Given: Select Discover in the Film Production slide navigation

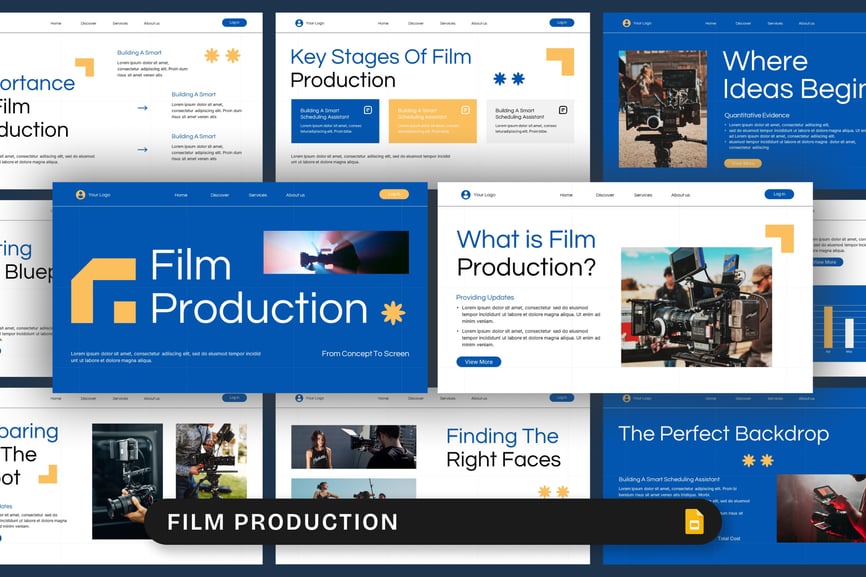Looking at the screenshot, I should [220, 195].
